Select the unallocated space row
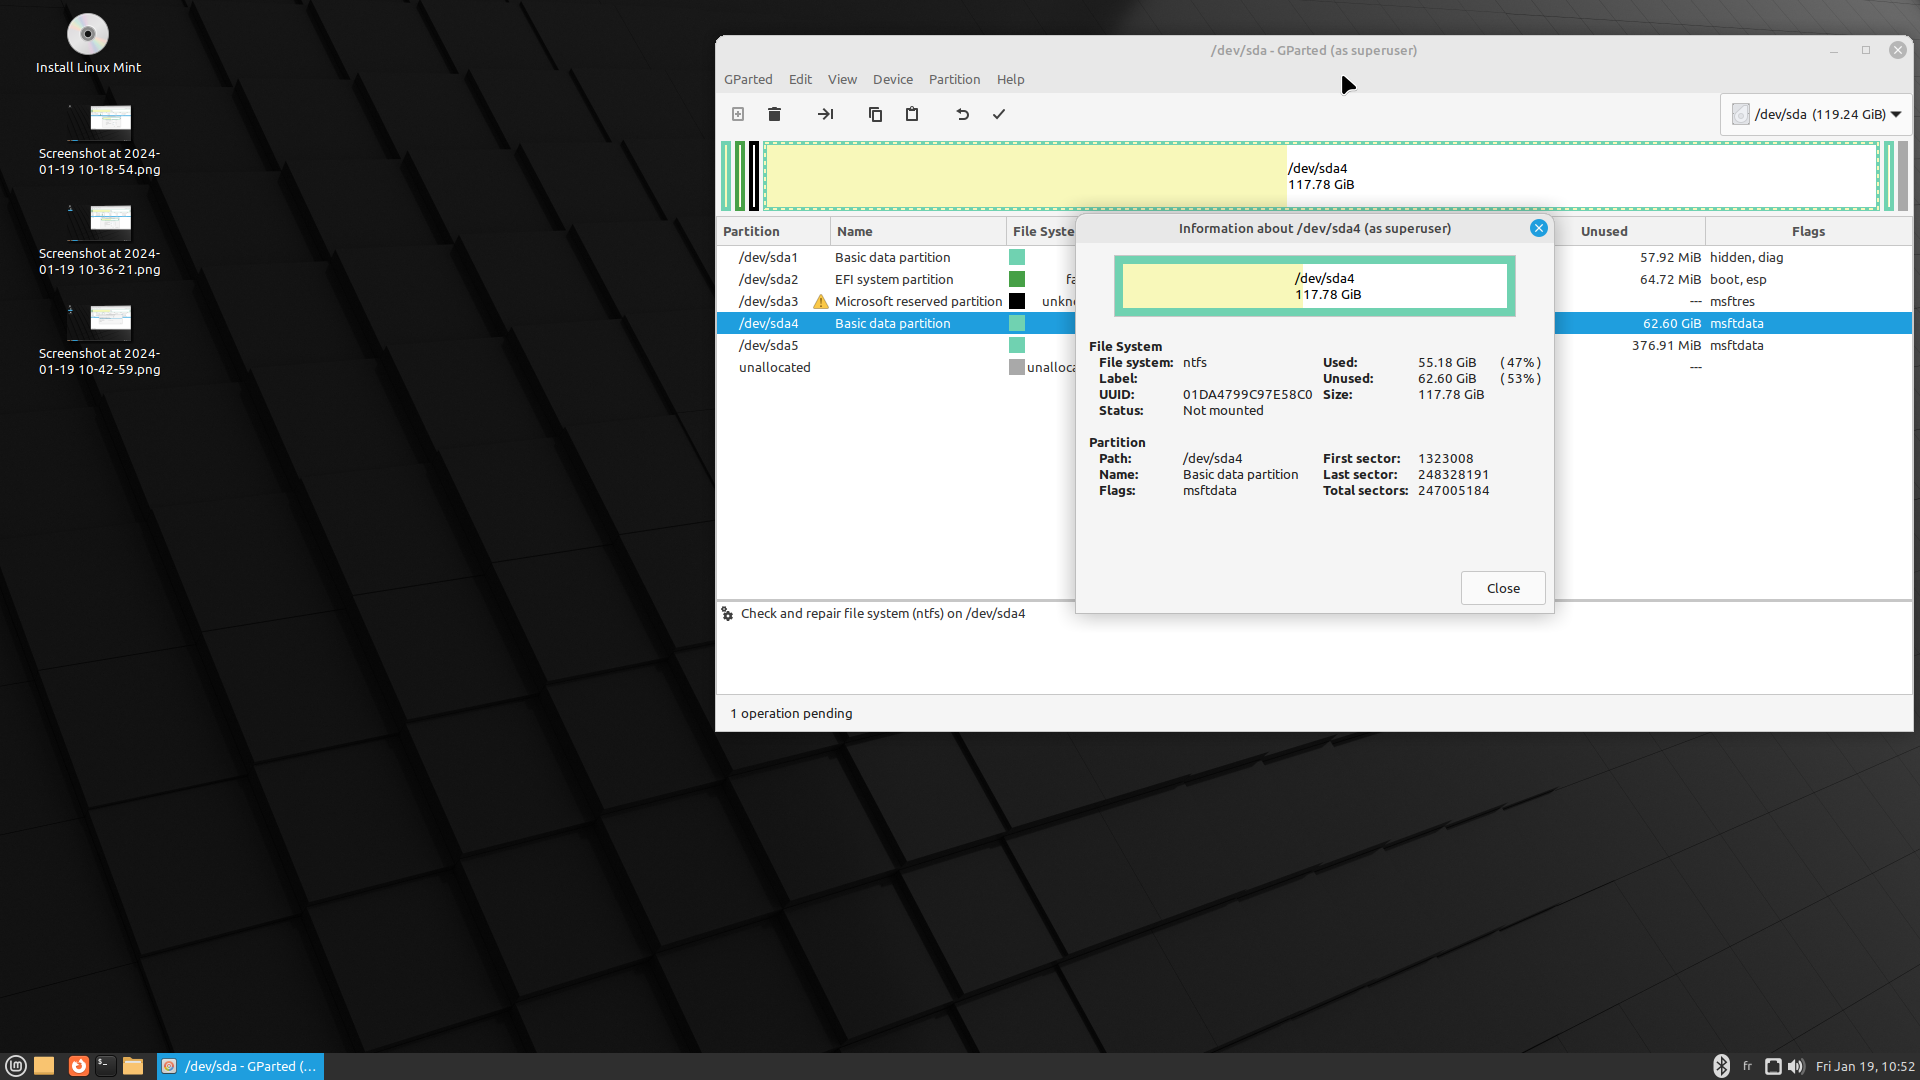Viewport: 1920px width, 1080px height. click(x=775, y=367)
